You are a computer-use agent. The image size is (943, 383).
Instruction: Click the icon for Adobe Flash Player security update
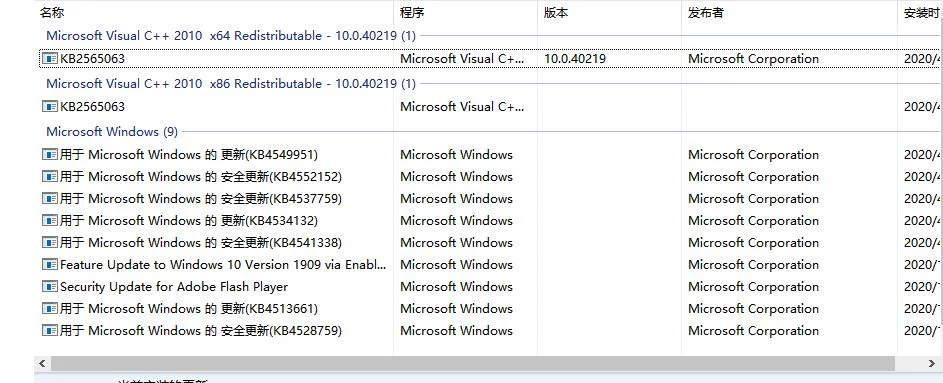(50, 287)
